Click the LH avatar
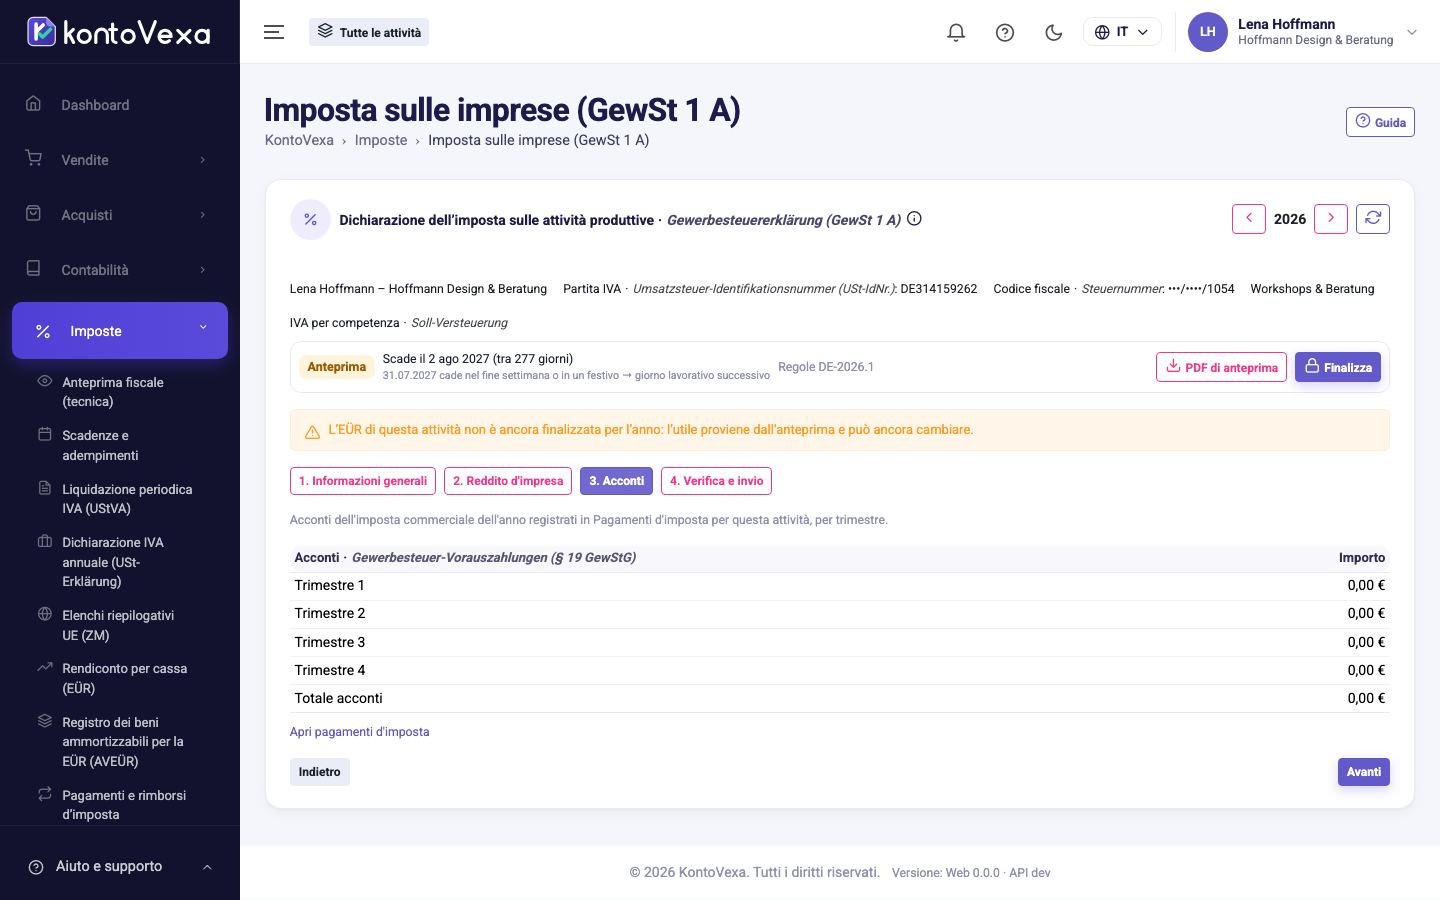Viewport: 1440px width, 900px height. [x=1207, y=32]
